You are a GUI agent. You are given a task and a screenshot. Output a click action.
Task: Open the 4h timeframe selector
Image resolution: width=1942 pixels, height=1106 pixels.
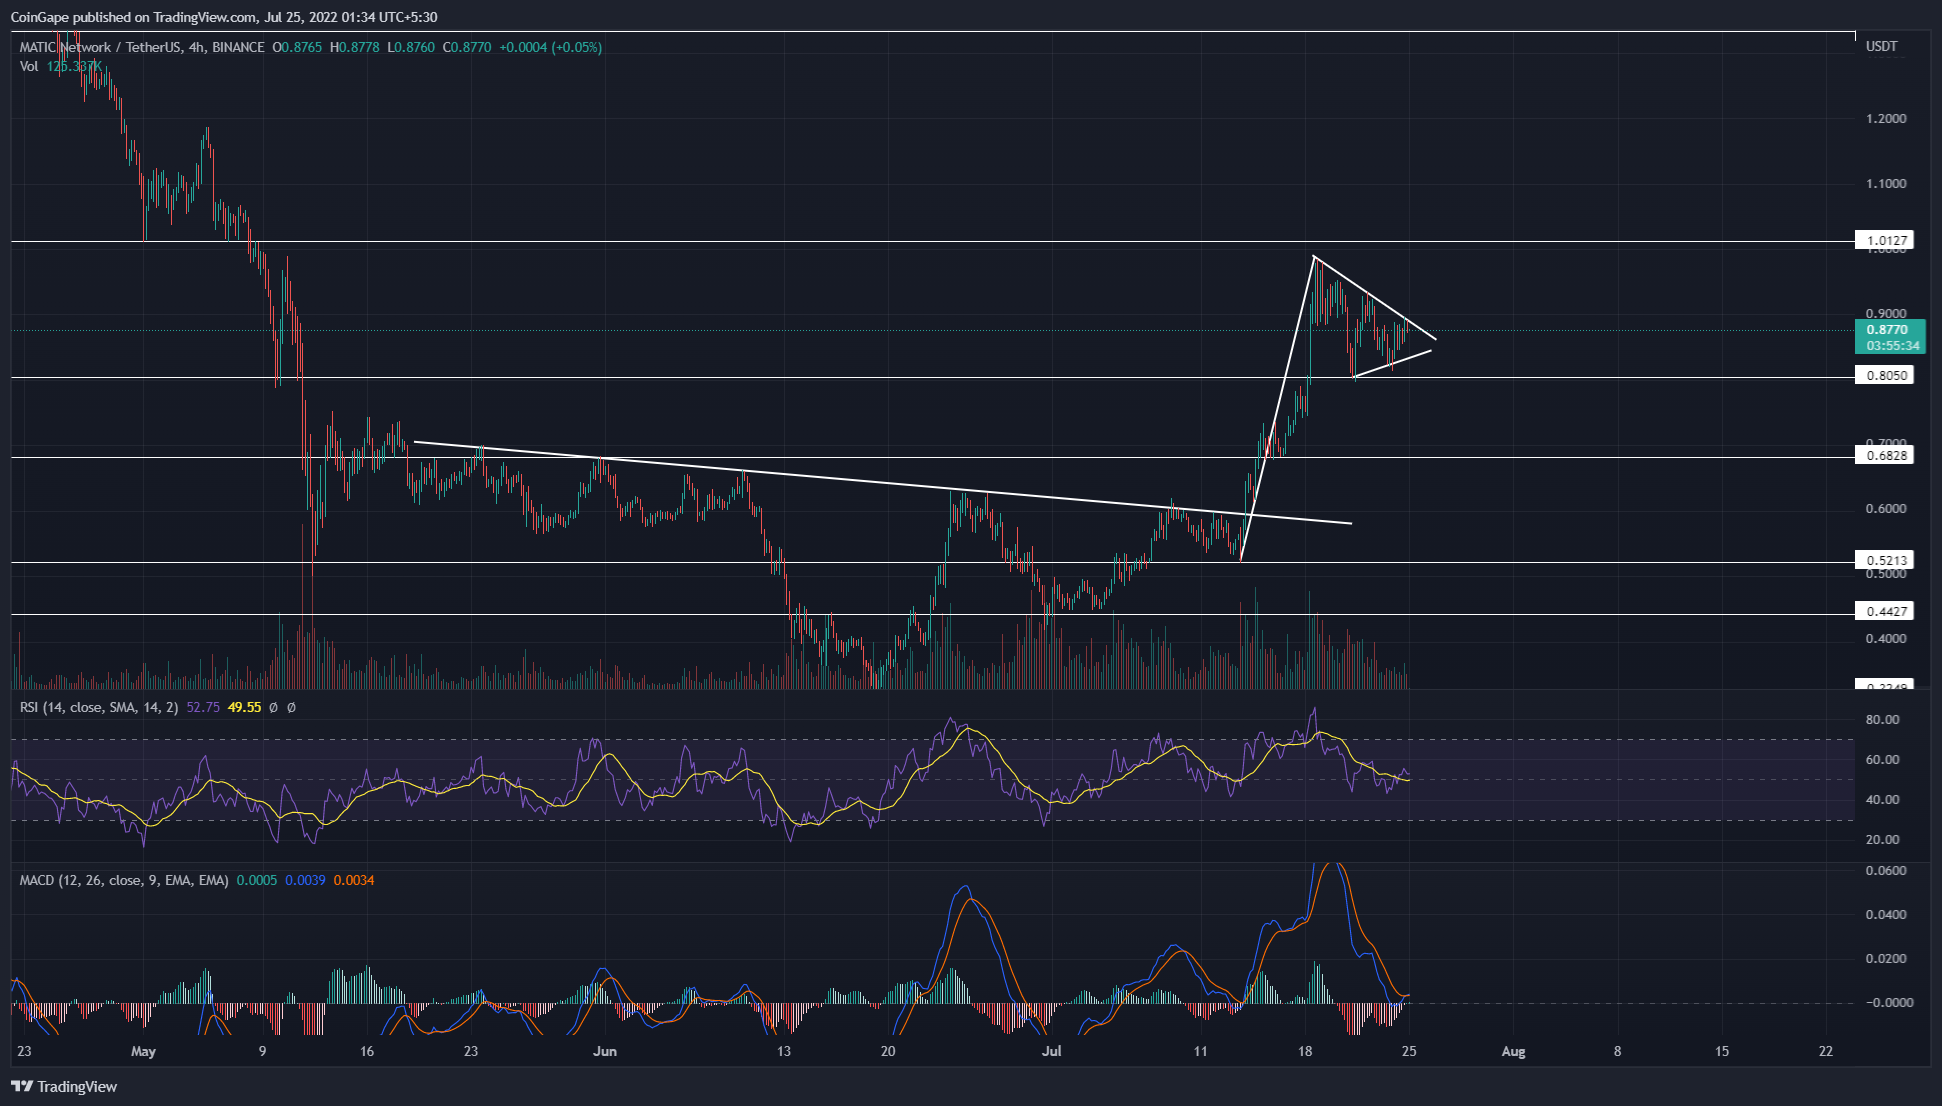click(x=196, y=46)
